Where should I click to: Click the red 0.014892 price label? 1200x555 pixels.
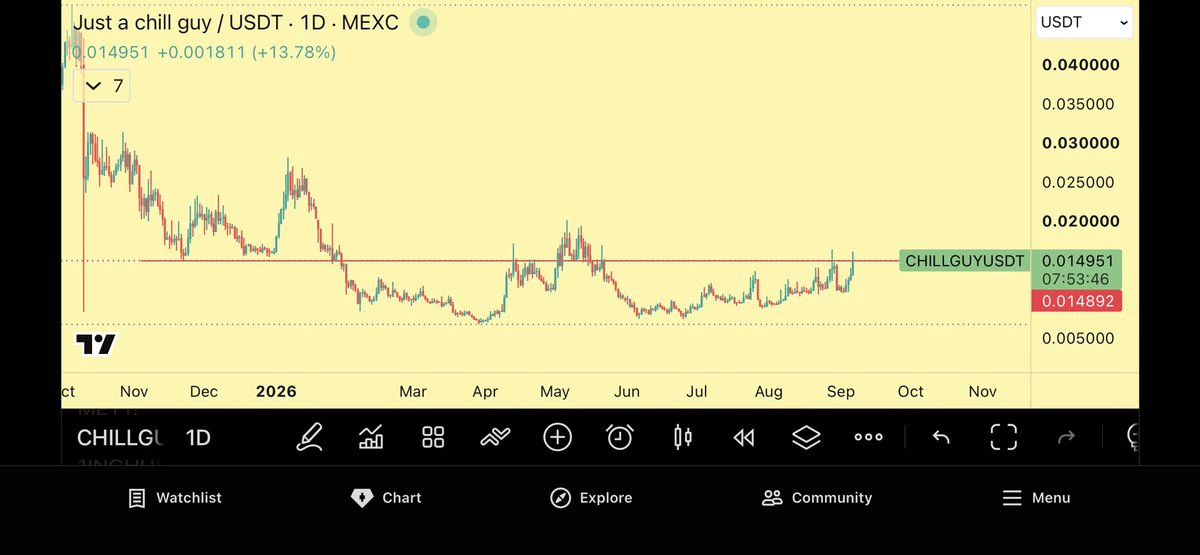tap(1076, 301)
